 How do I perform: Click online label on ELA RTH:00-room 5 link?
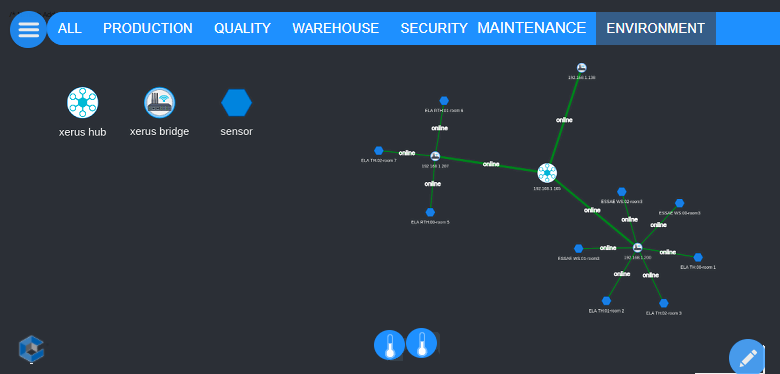[433, 184]
